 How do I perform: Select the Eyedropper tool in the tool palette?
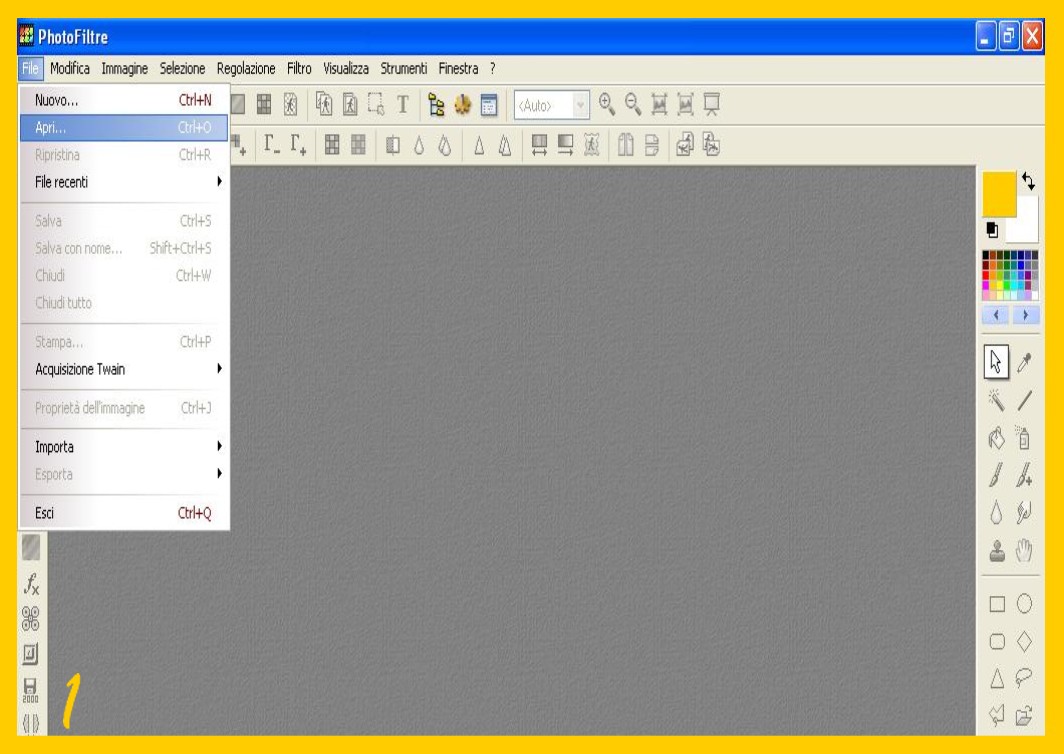tap(1026, 360)
